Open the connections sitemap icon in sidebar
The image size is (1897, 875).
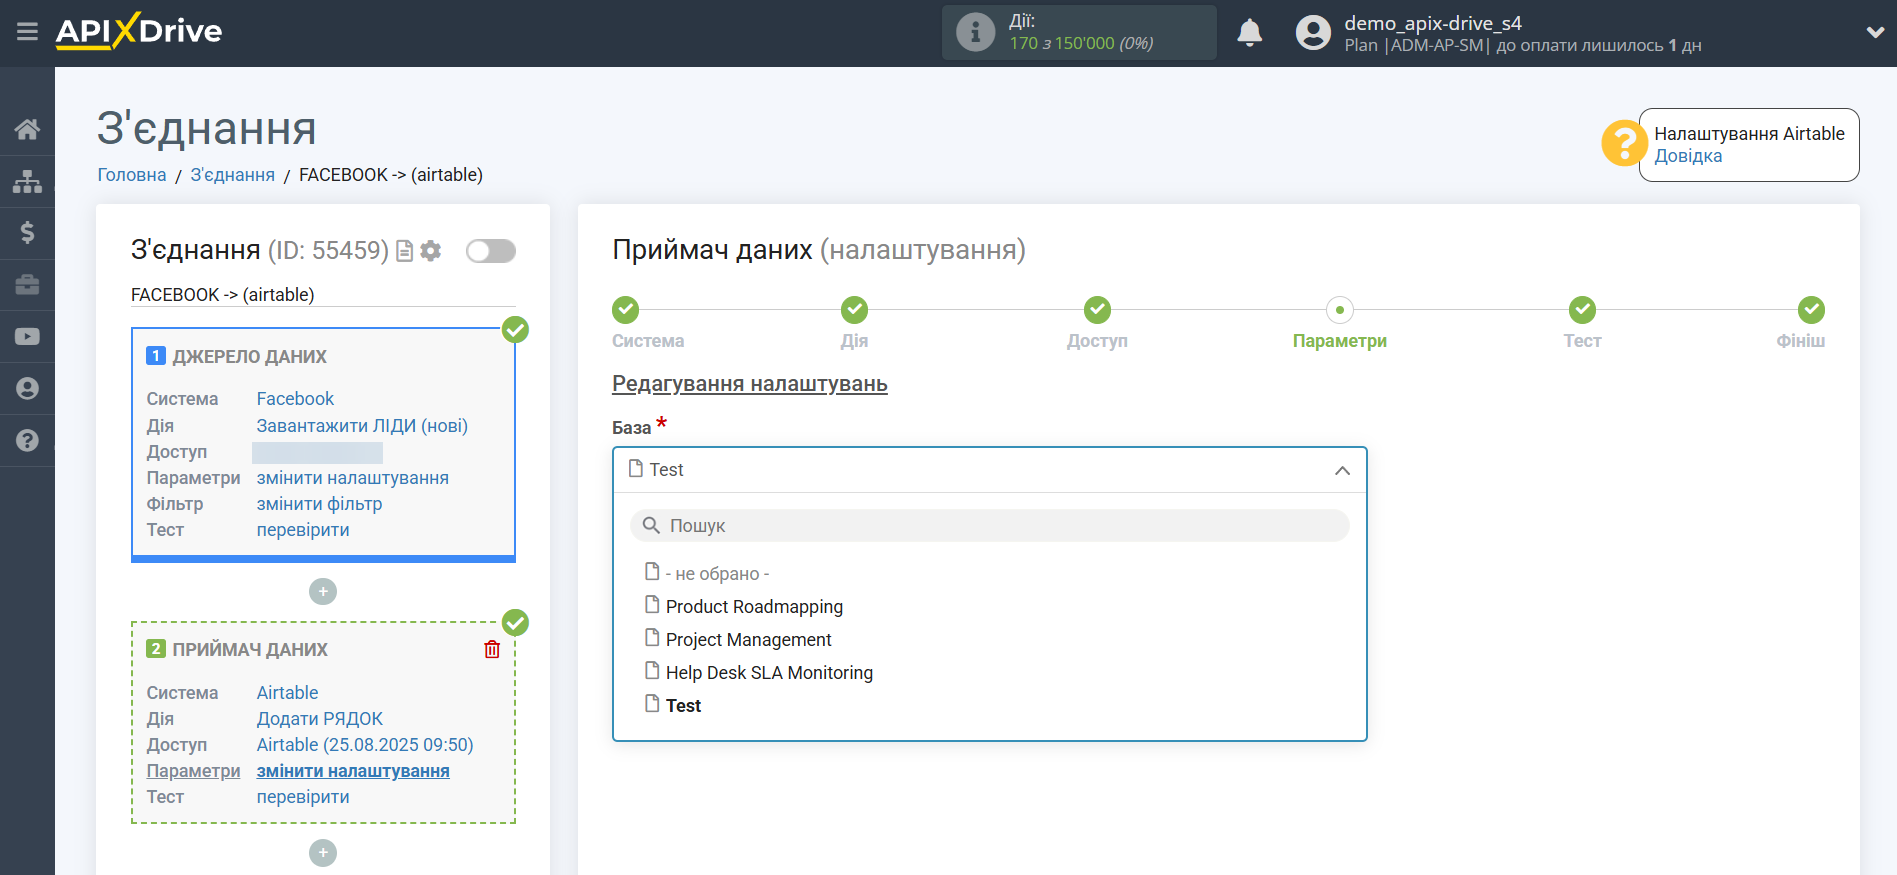(x=27, y=181)
